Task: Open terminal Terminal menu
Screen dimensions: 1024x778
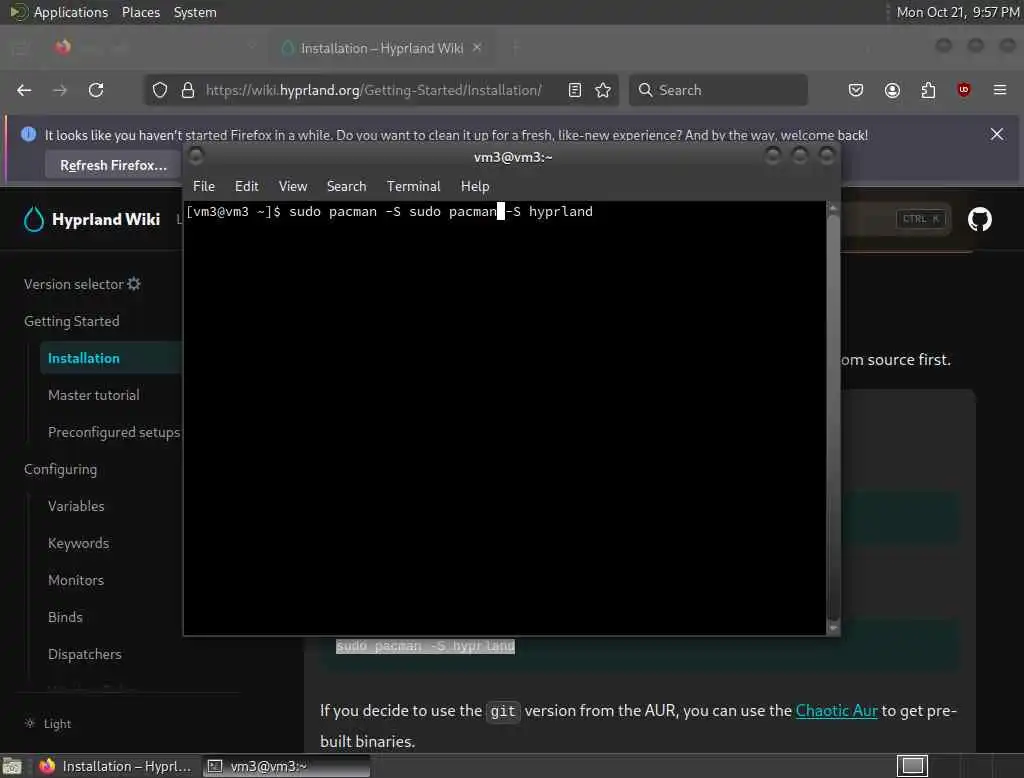Action: 413,186
